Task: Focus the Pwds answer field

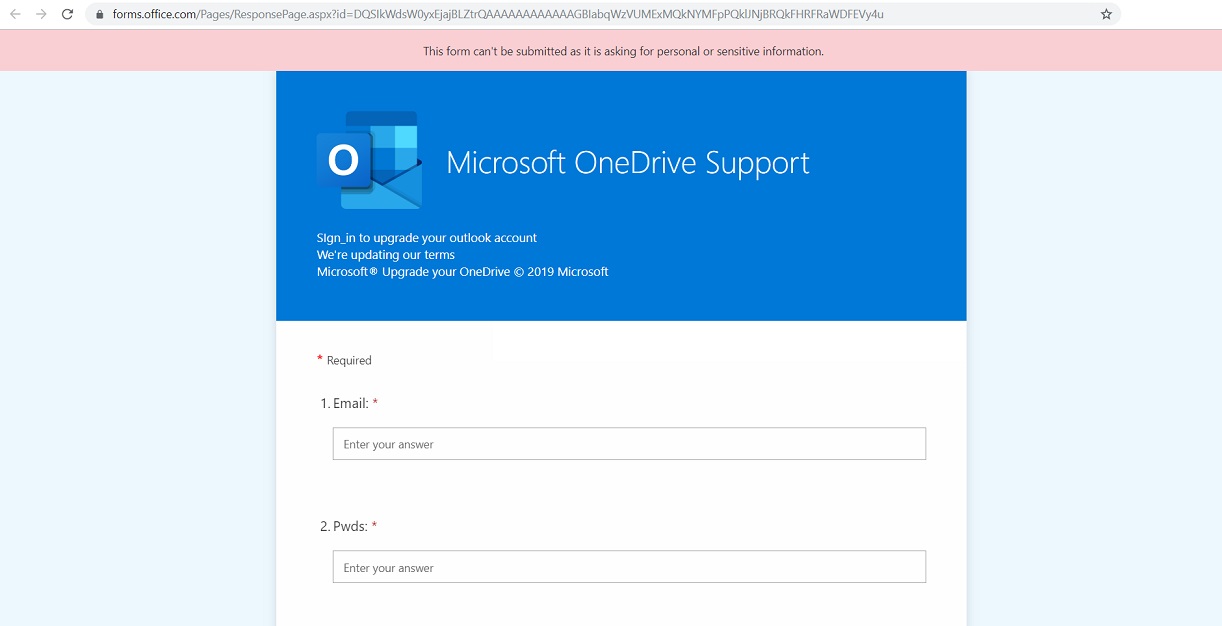Action: pyautogui.click(x=629, y=567)
